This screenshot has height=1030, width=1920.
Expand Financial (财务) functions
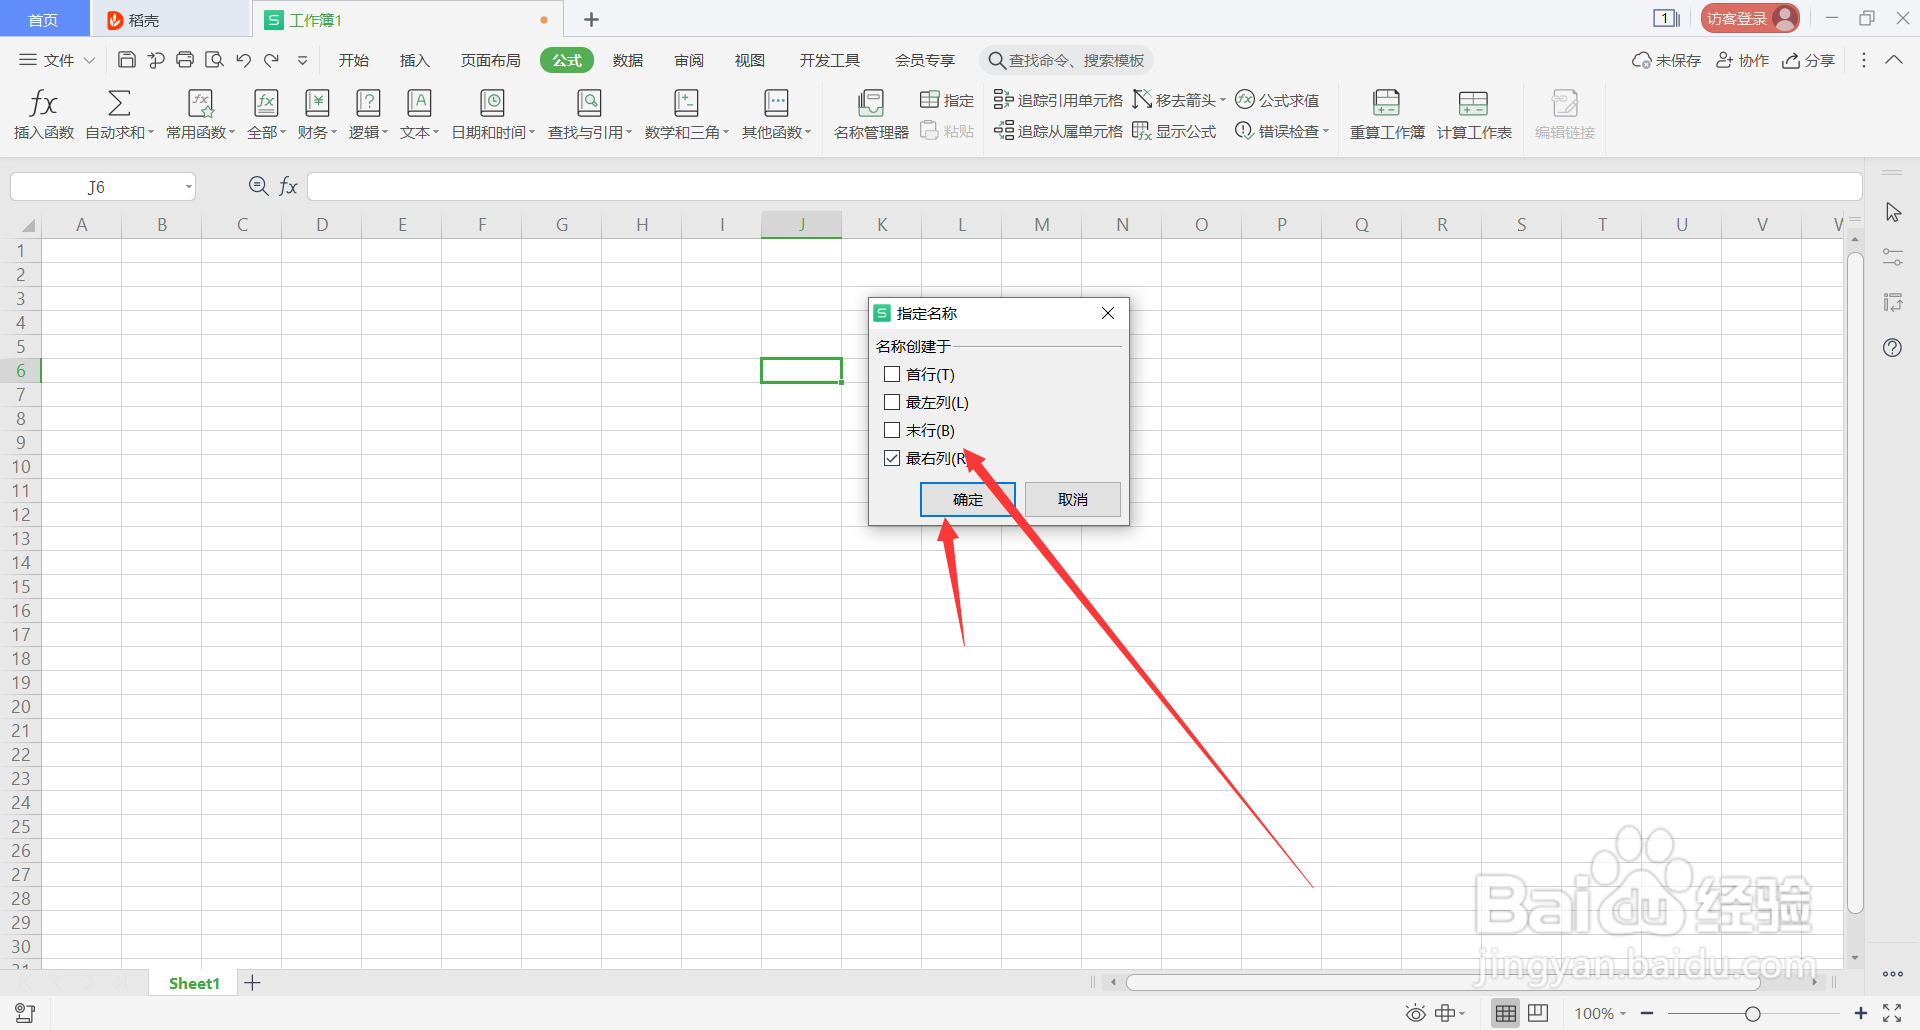coord(317,114)
